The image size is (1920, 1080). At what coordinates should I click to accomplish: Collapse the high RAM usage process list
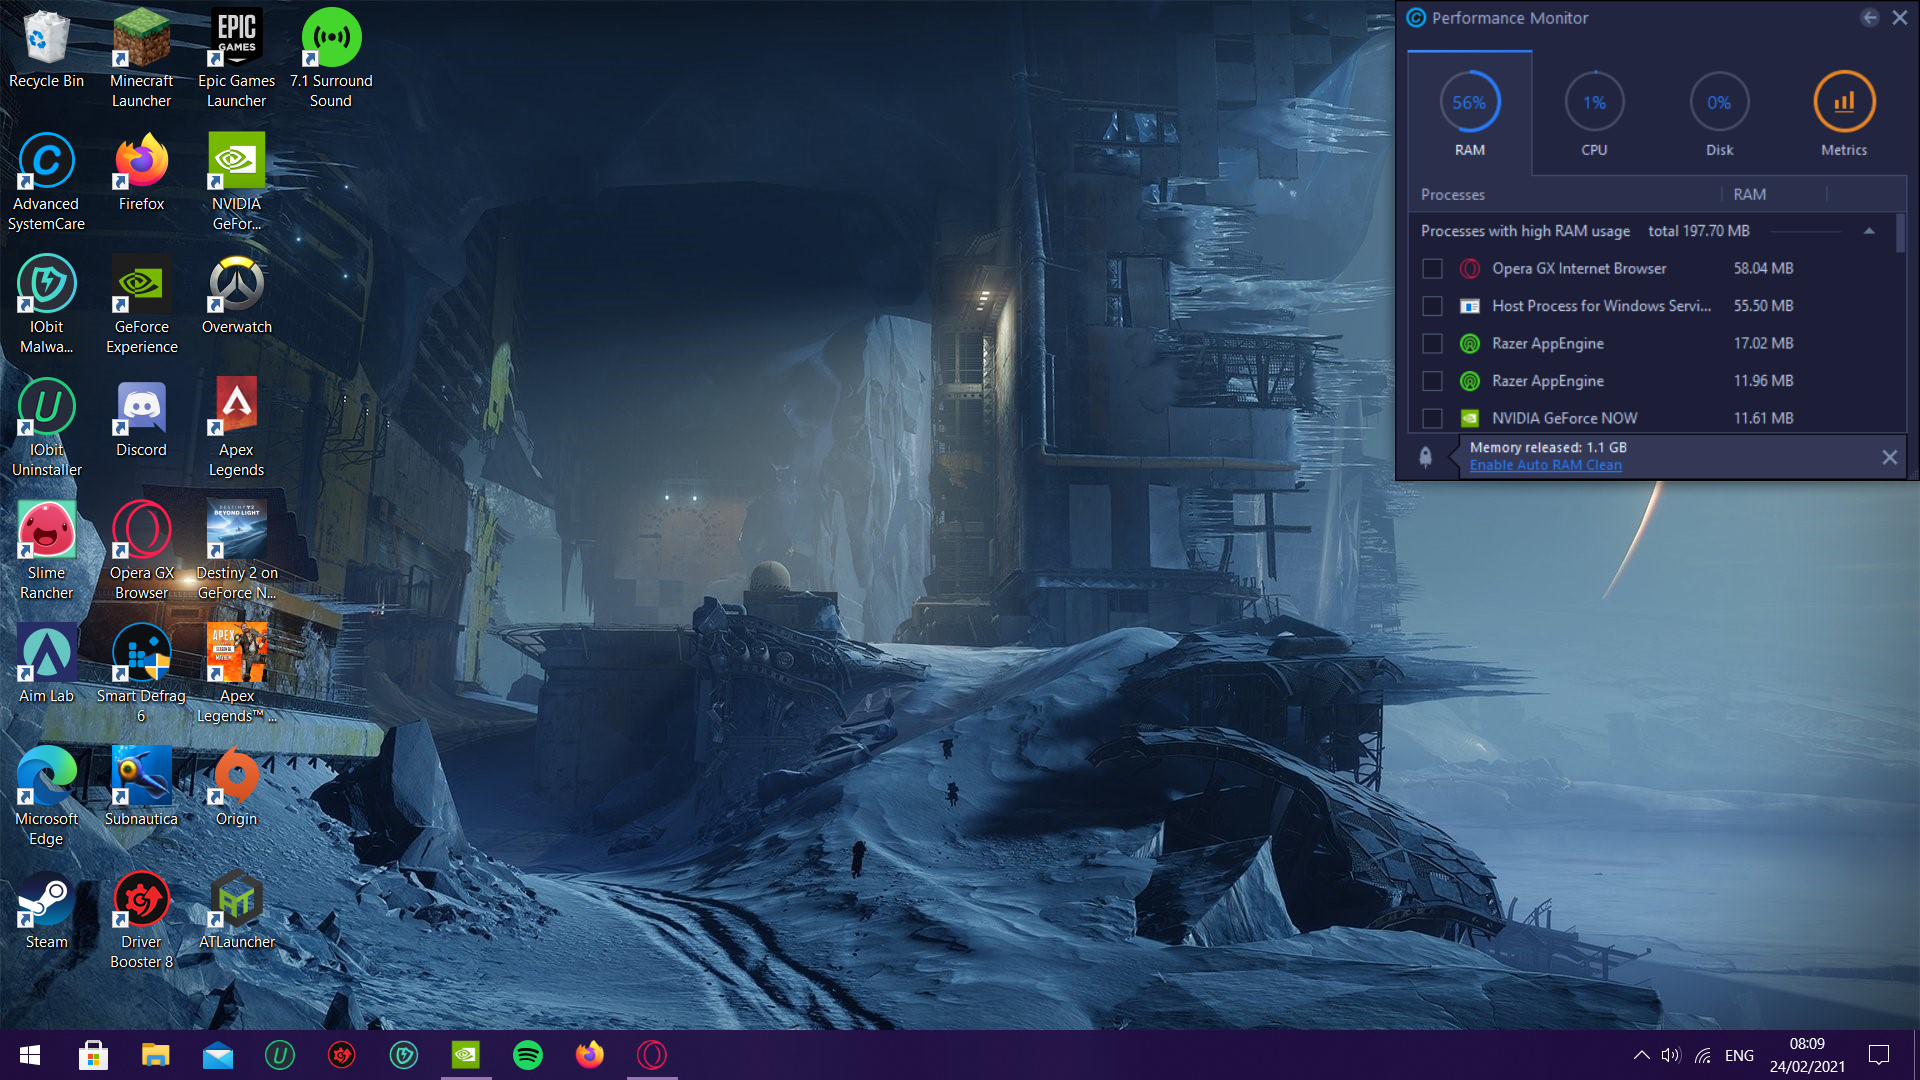pos(1869,231)
